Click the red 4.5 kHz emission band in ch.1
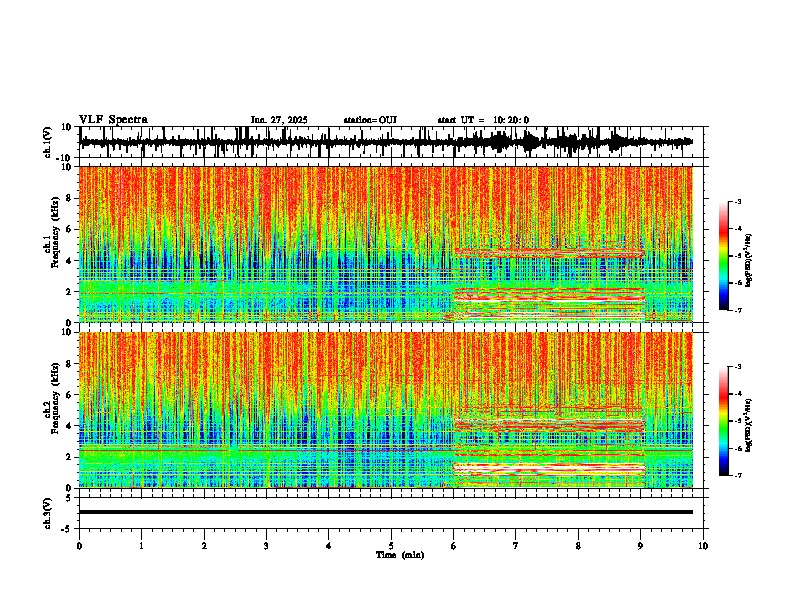Viewport: 792px width, 612px height. 549,253
